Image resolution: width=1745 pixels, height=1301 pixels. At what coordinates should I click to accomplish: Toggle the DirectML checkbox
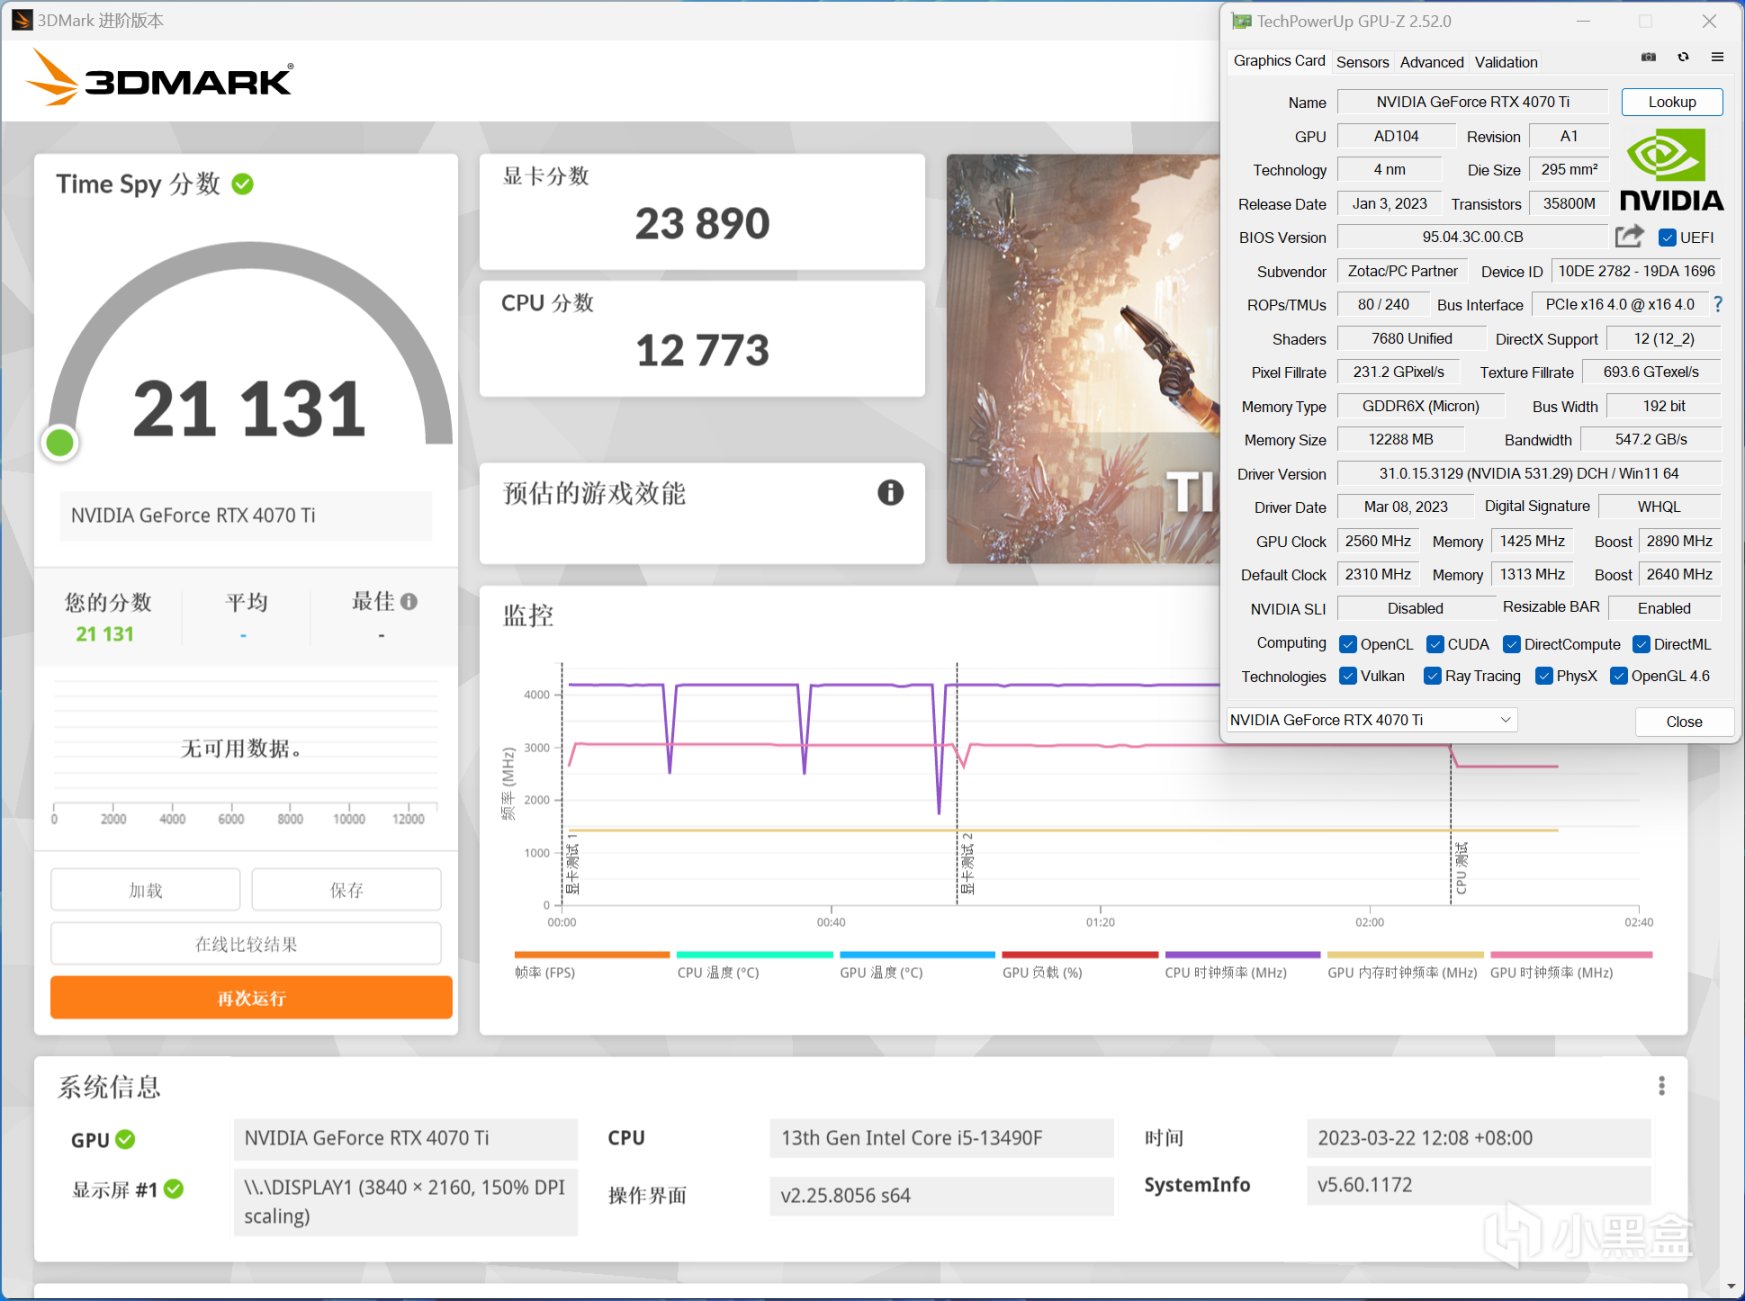(1641, 644)
